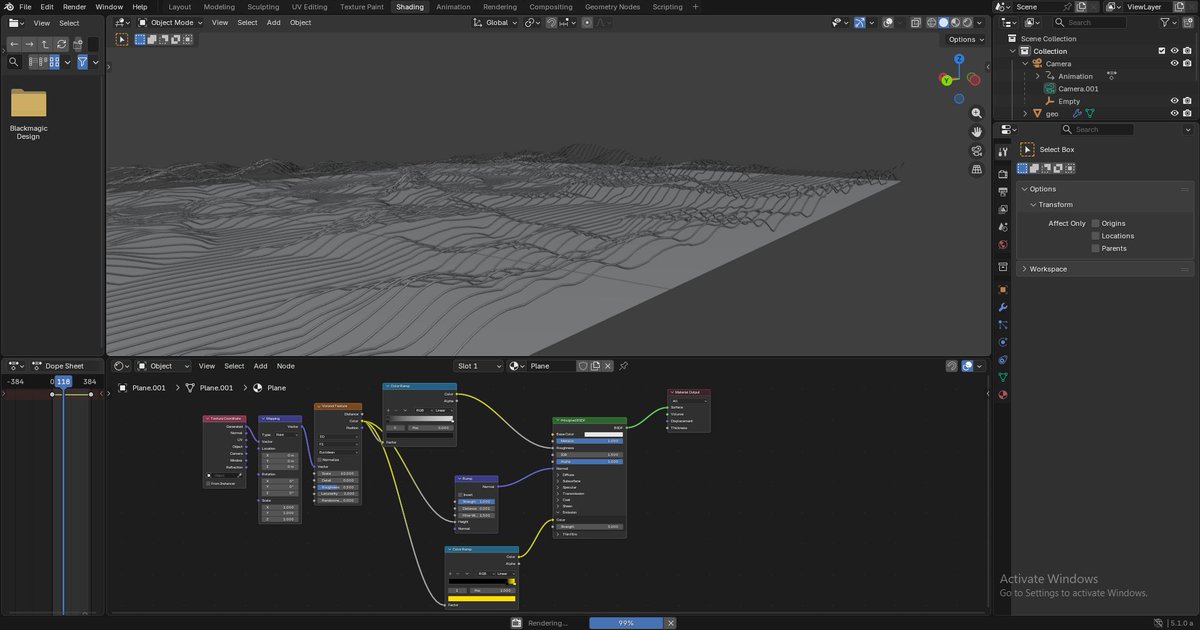The image size is (1200, 630).
Task: Open the Node menu in shader editor
Action: [285, 366]
